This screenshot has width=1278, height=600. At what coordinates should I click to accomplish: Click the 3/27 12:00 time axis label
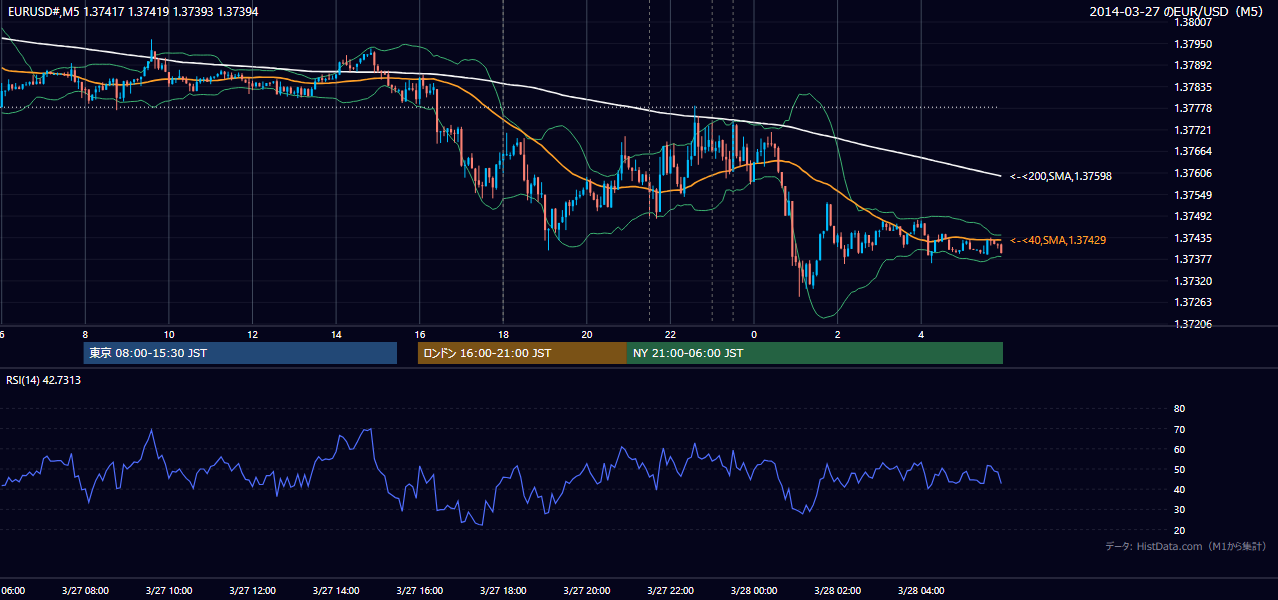point(252,590)
